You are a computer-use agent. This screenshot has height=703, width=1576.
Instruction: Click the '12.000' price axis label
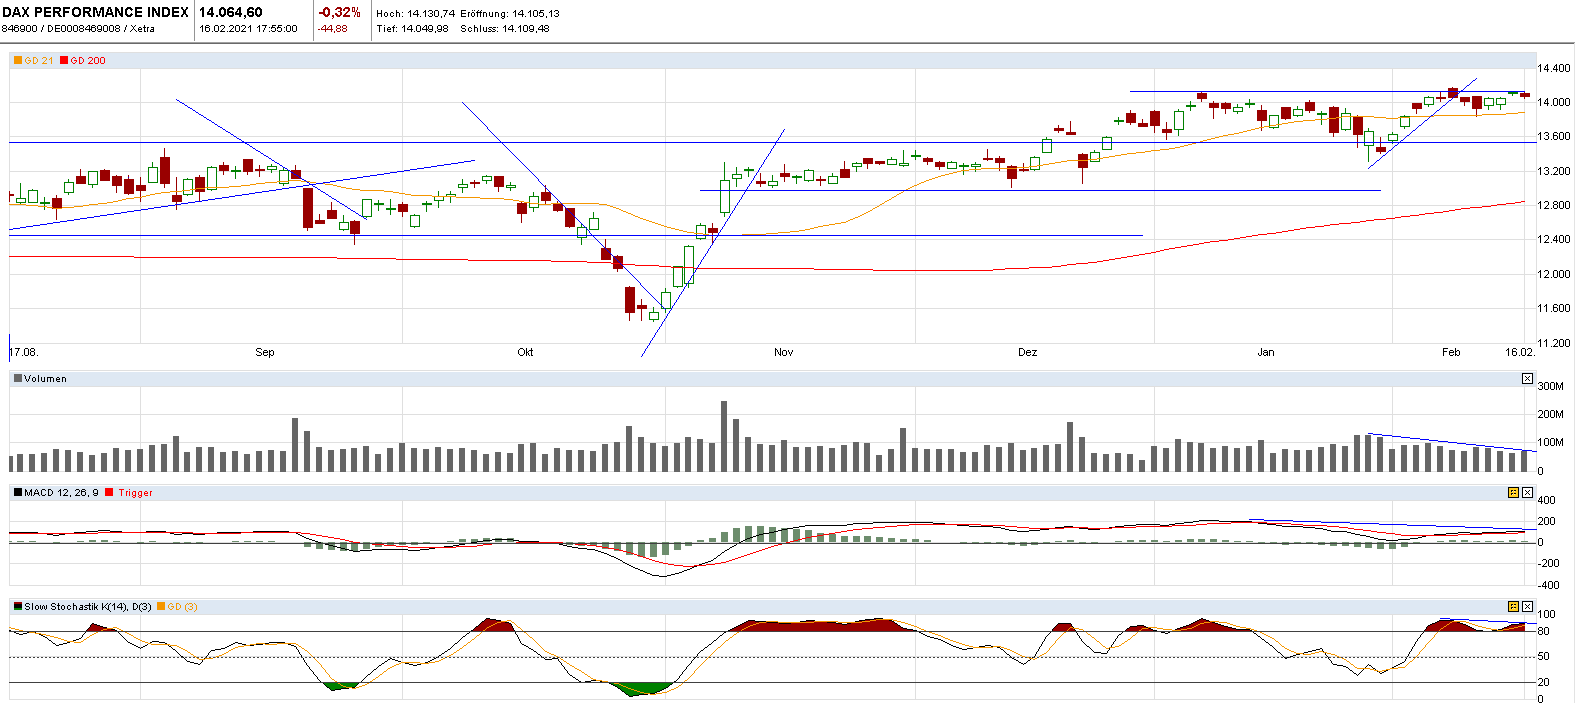1554,274
